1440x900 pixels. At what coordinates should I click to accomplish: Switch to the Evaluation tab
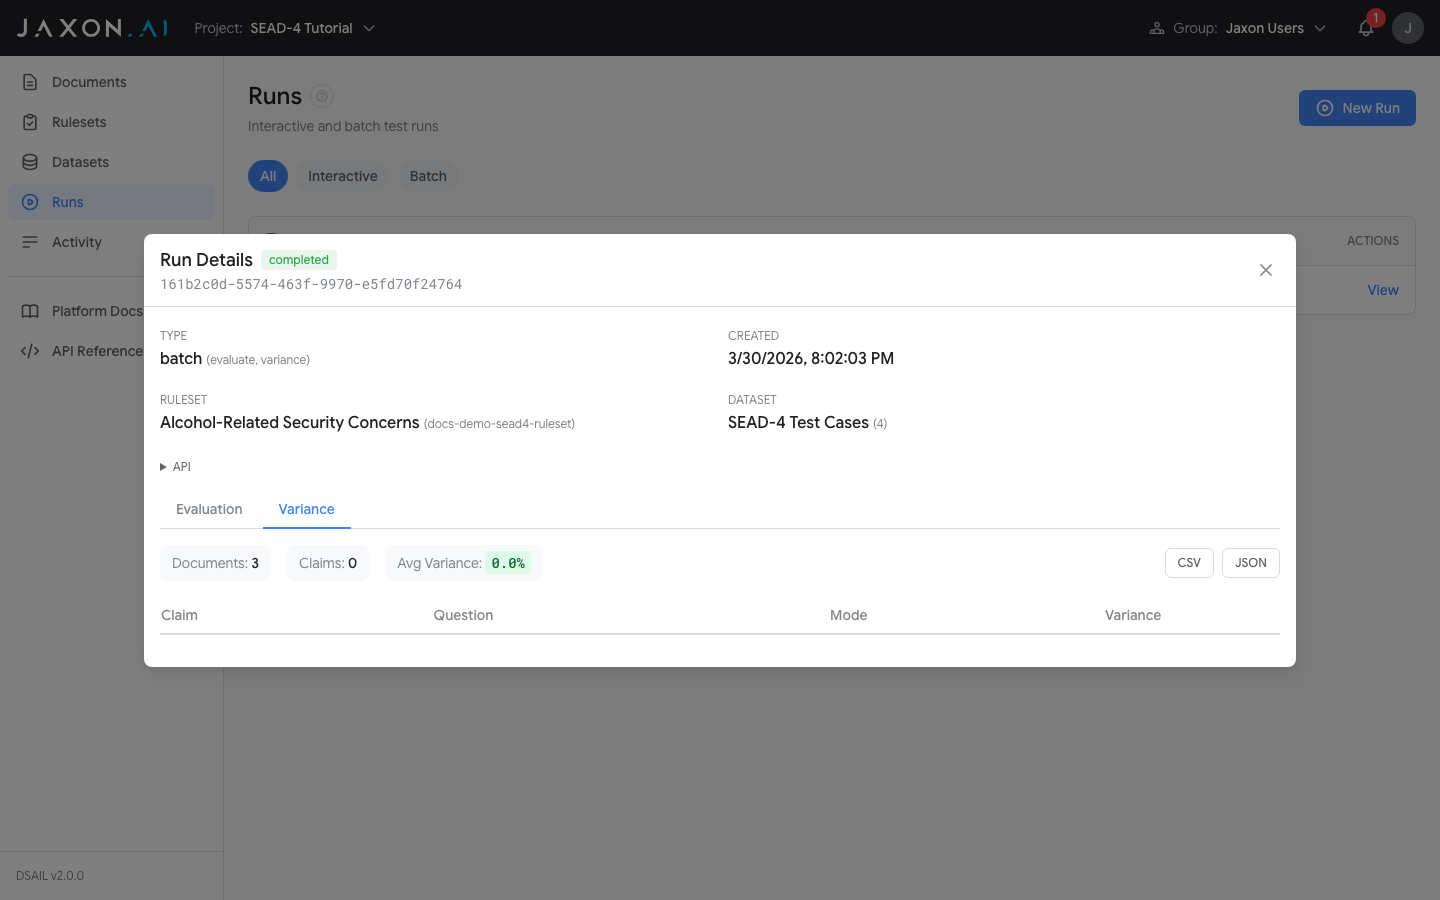[209, 509]
